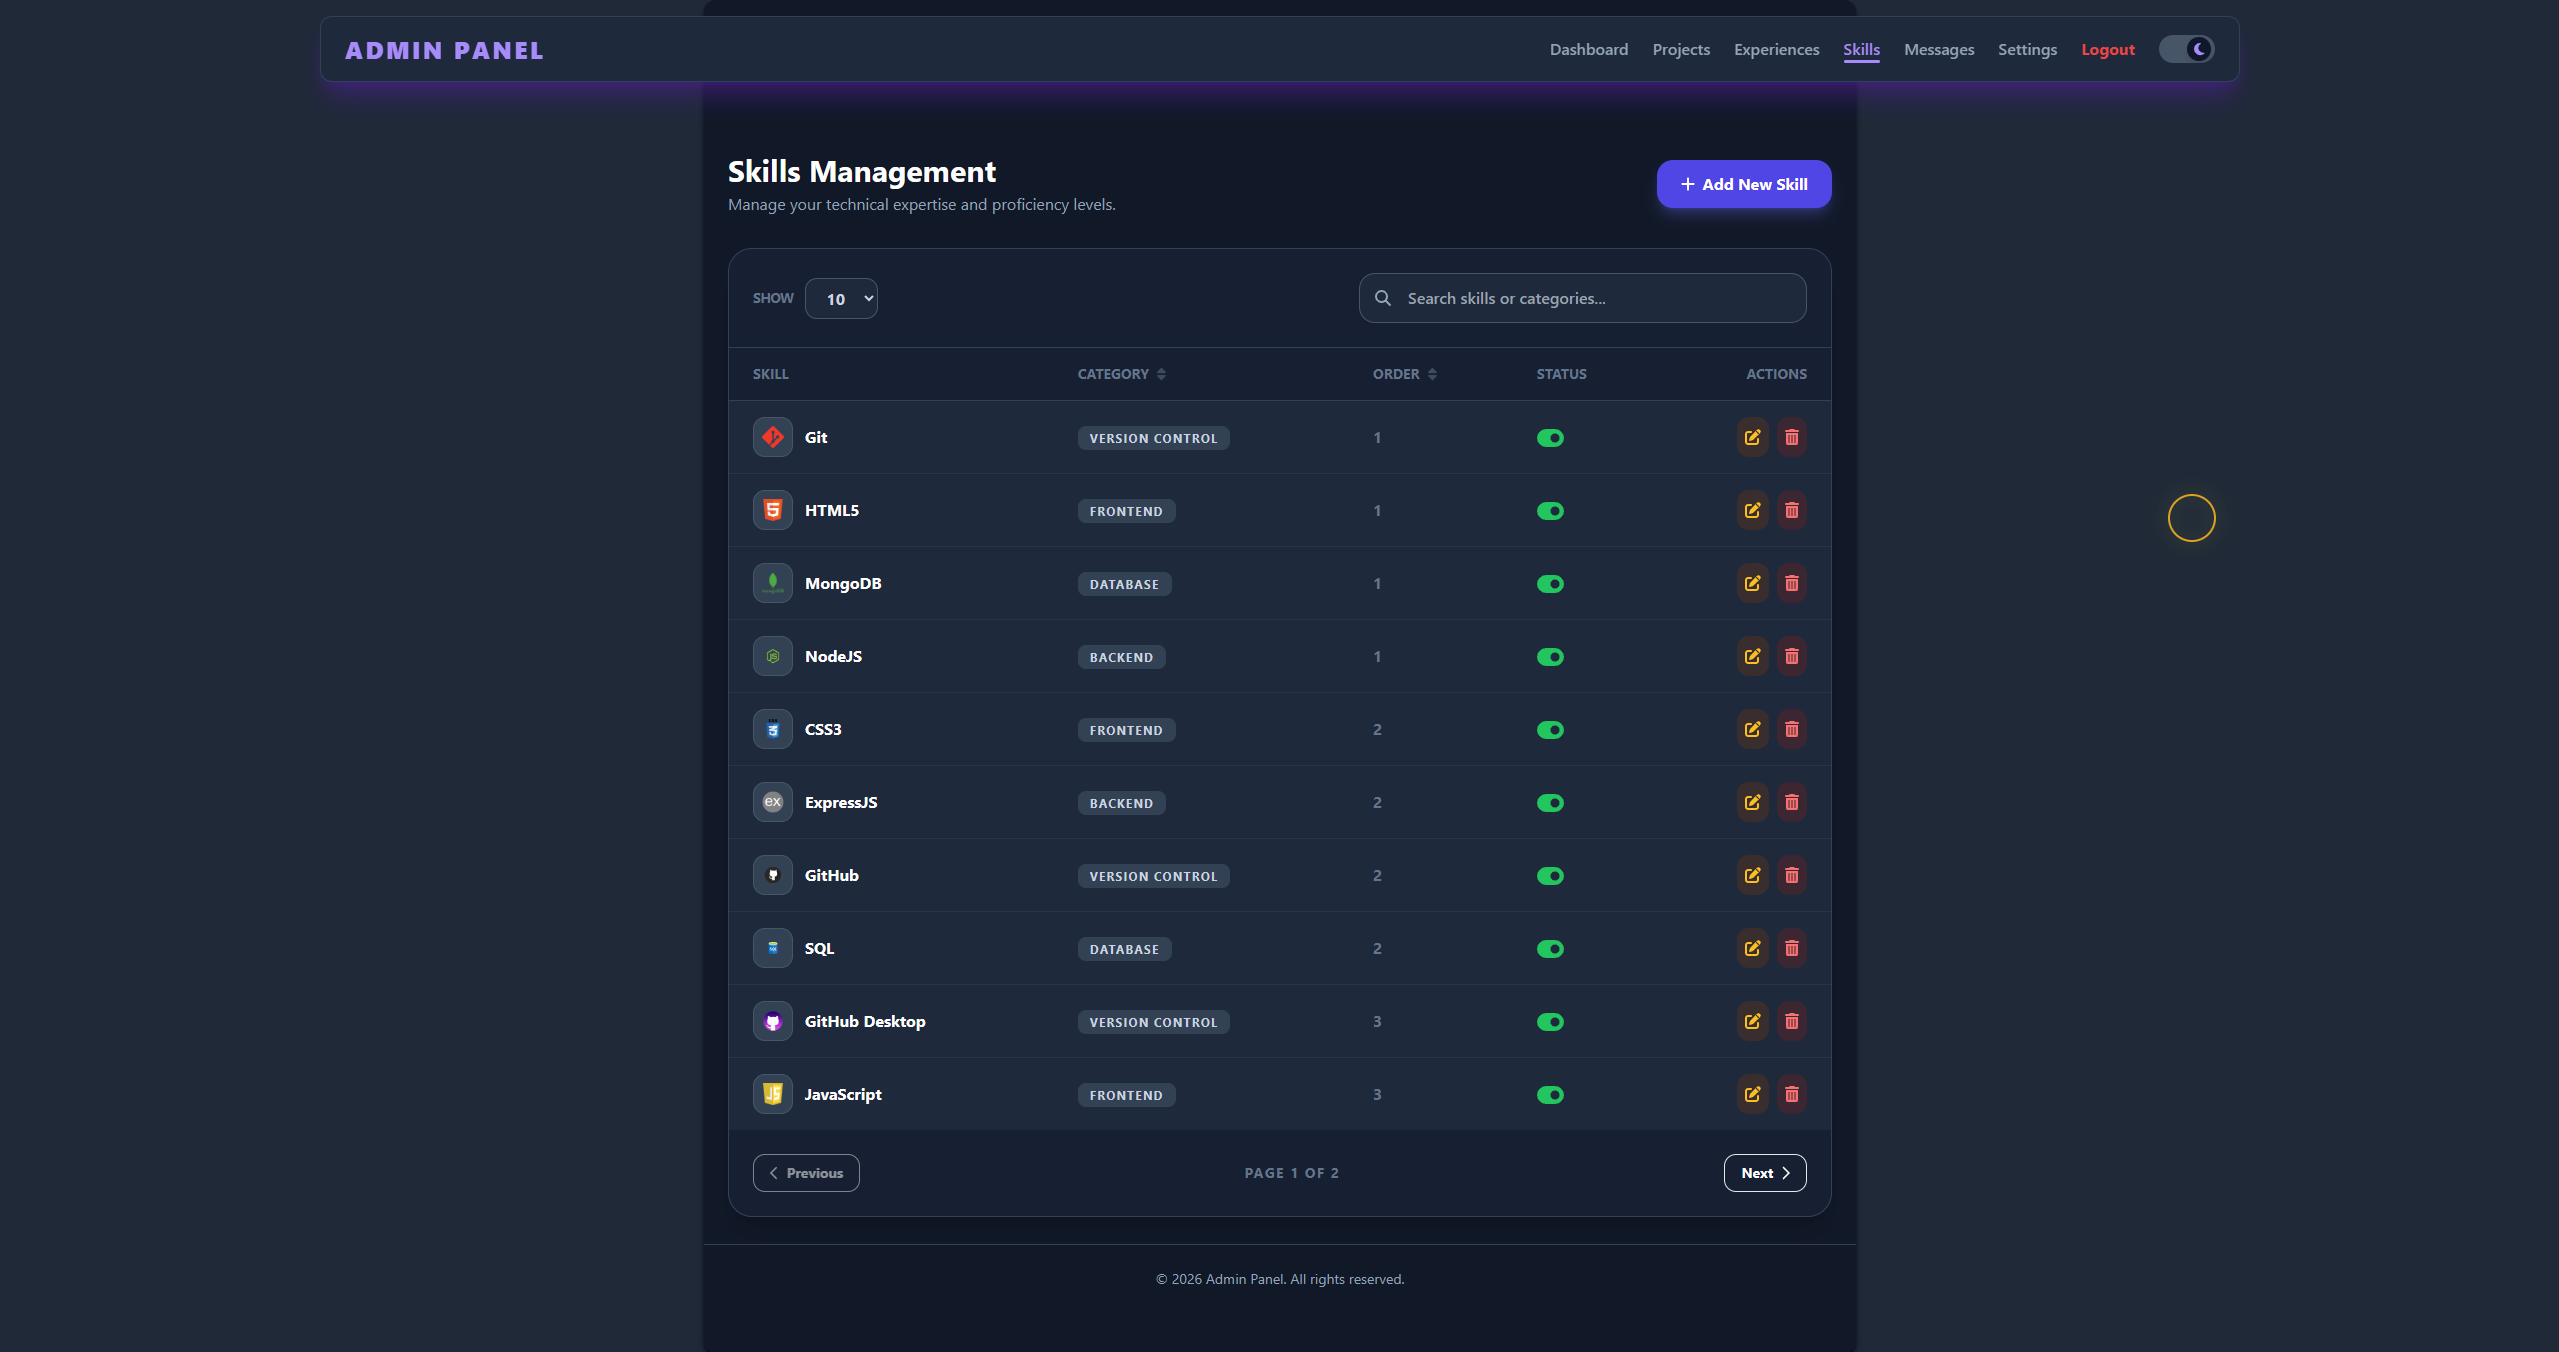The height and width of the screenshot is (1352, 2559).
Task: Toggle NodeJS status switch
Action: tap(1550, 657)
